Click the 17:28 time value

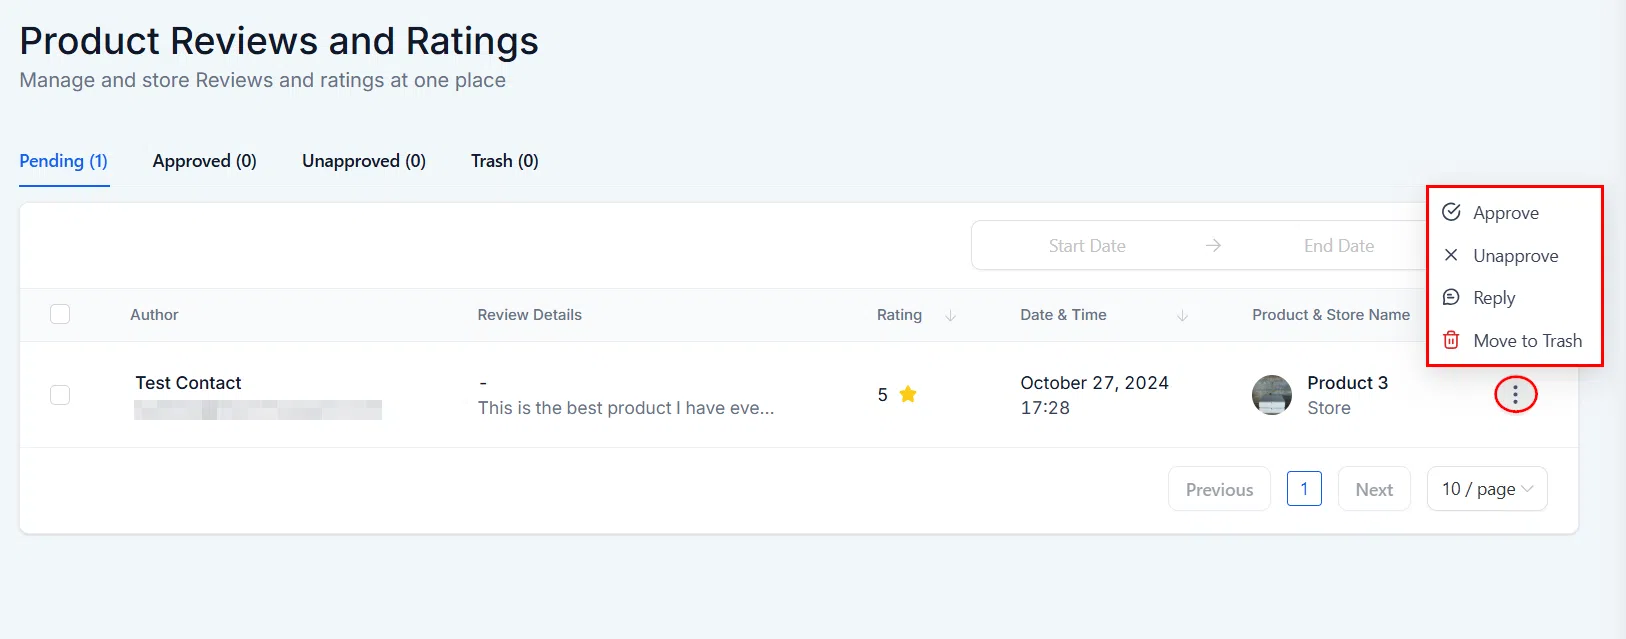coord(1045,408)
